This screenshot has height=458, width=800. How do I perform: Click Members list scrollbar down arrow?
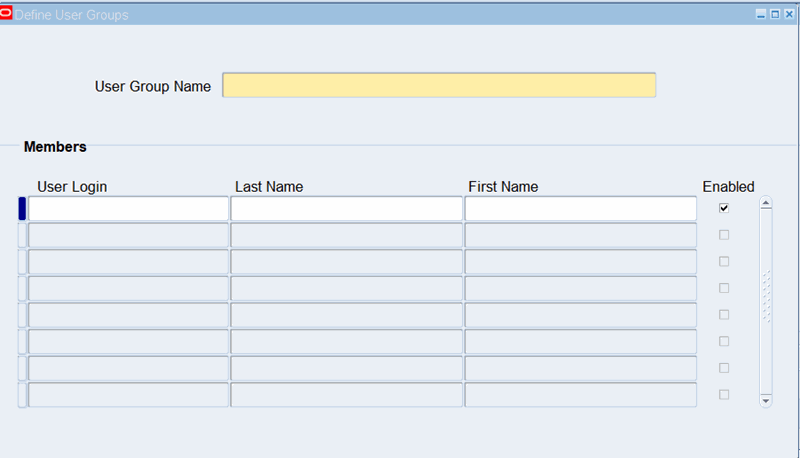pos(765,400)
